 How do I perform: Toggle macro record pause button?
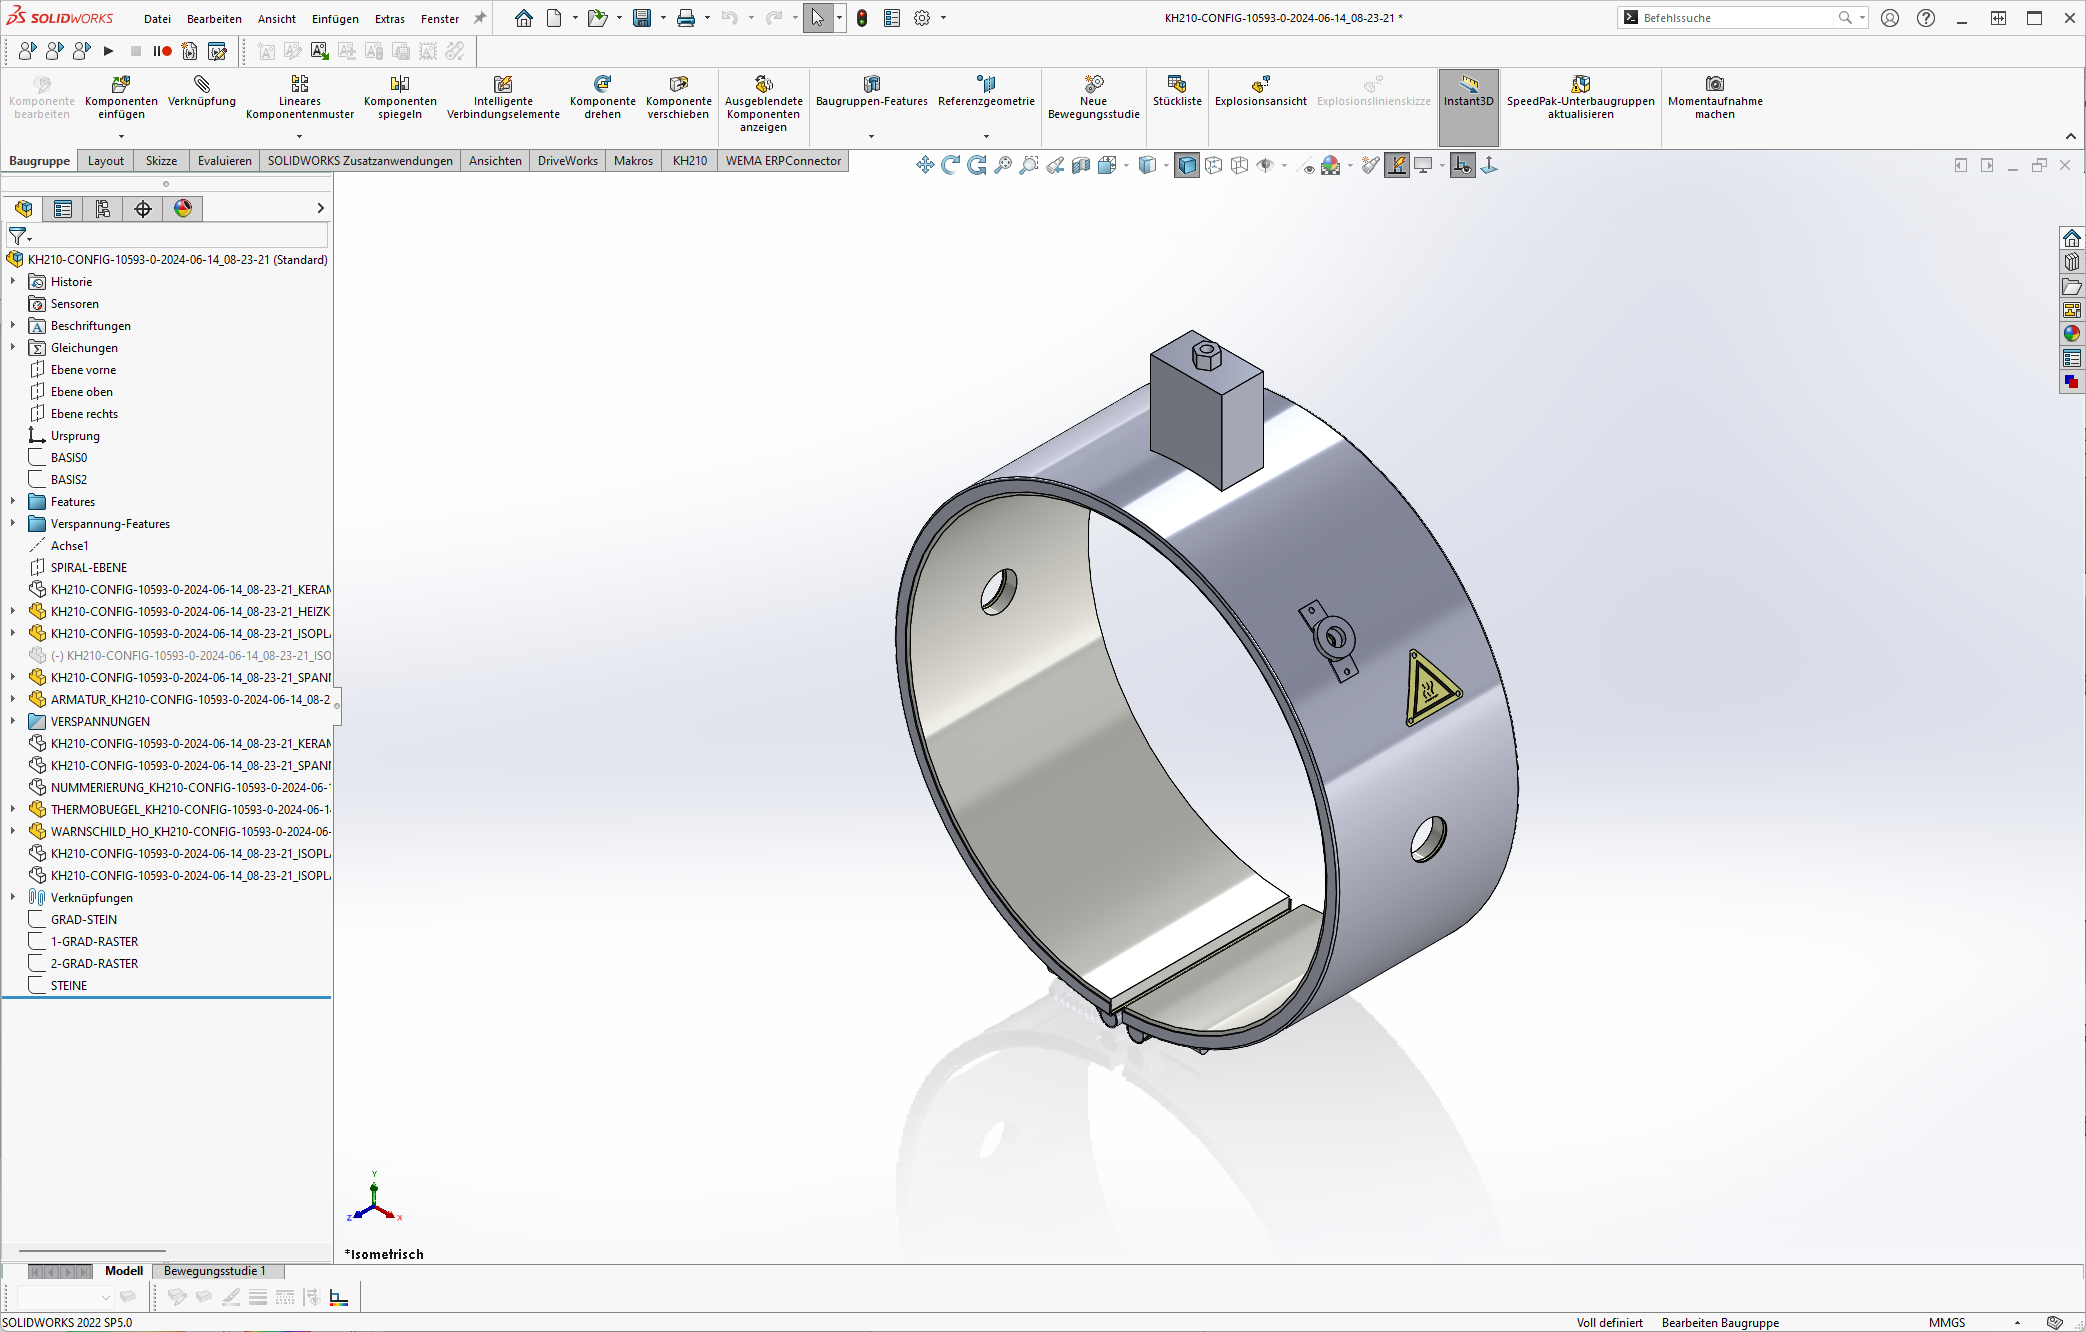162,51
